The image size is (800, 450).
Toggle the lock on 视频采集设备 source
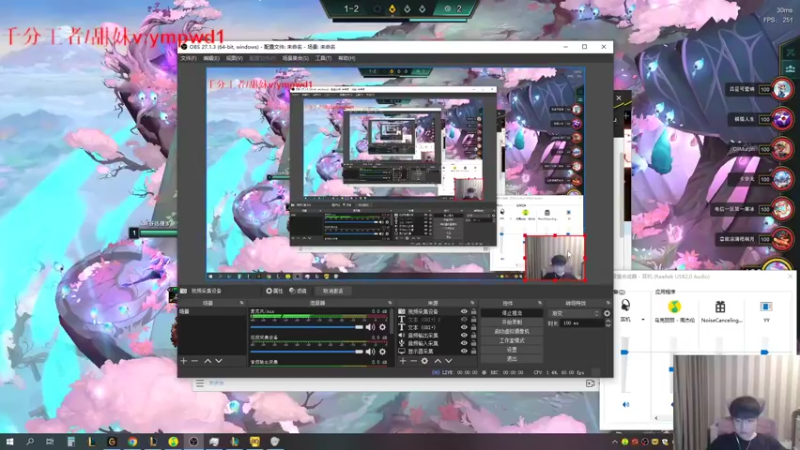[x=473, y=311]
